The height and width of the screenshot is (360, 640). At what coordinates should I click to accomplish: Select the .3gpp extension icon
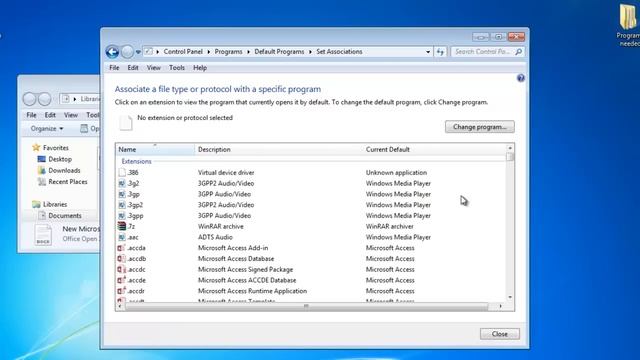coord(122,216)
